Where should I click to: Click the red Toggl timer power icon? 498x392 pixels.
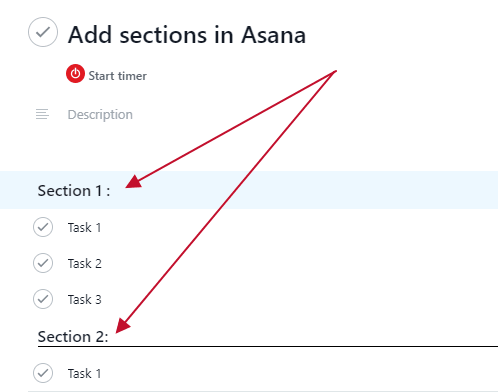(x=75, y=73)
